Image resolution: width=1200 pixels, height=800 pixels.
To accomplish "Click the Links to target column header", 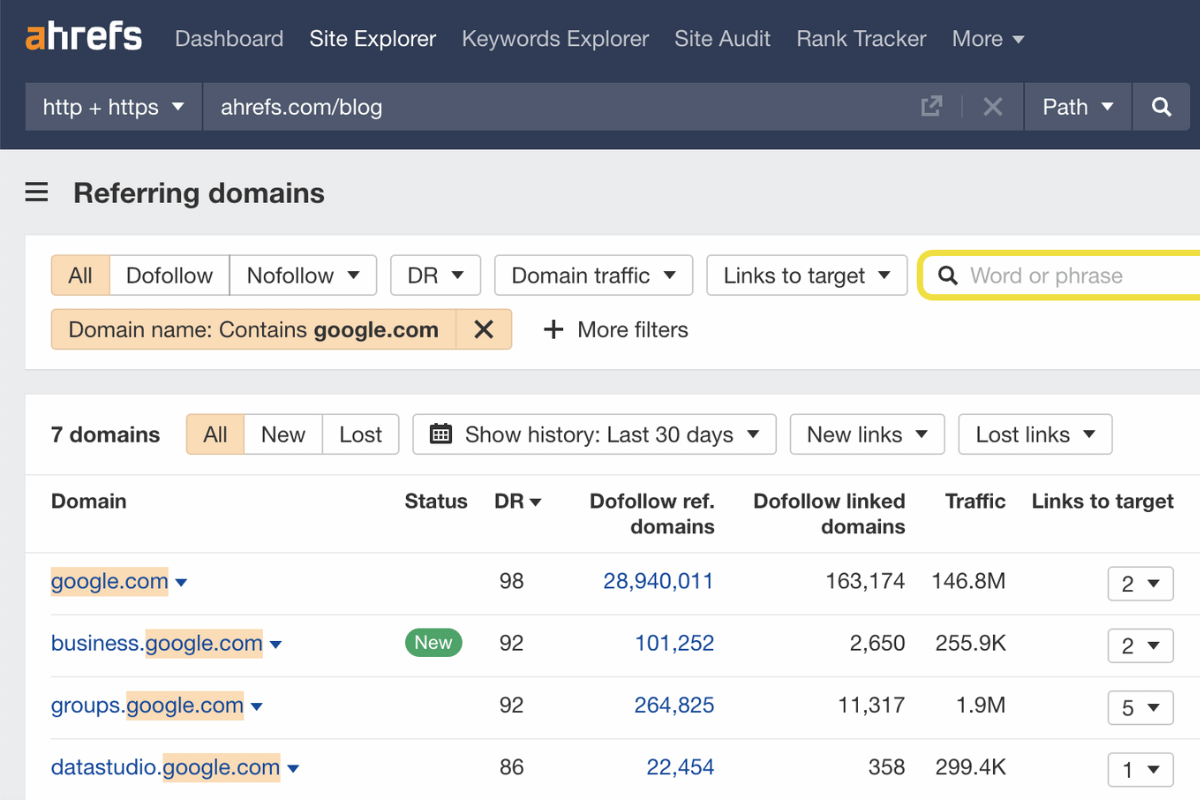I will [1103, 501].
